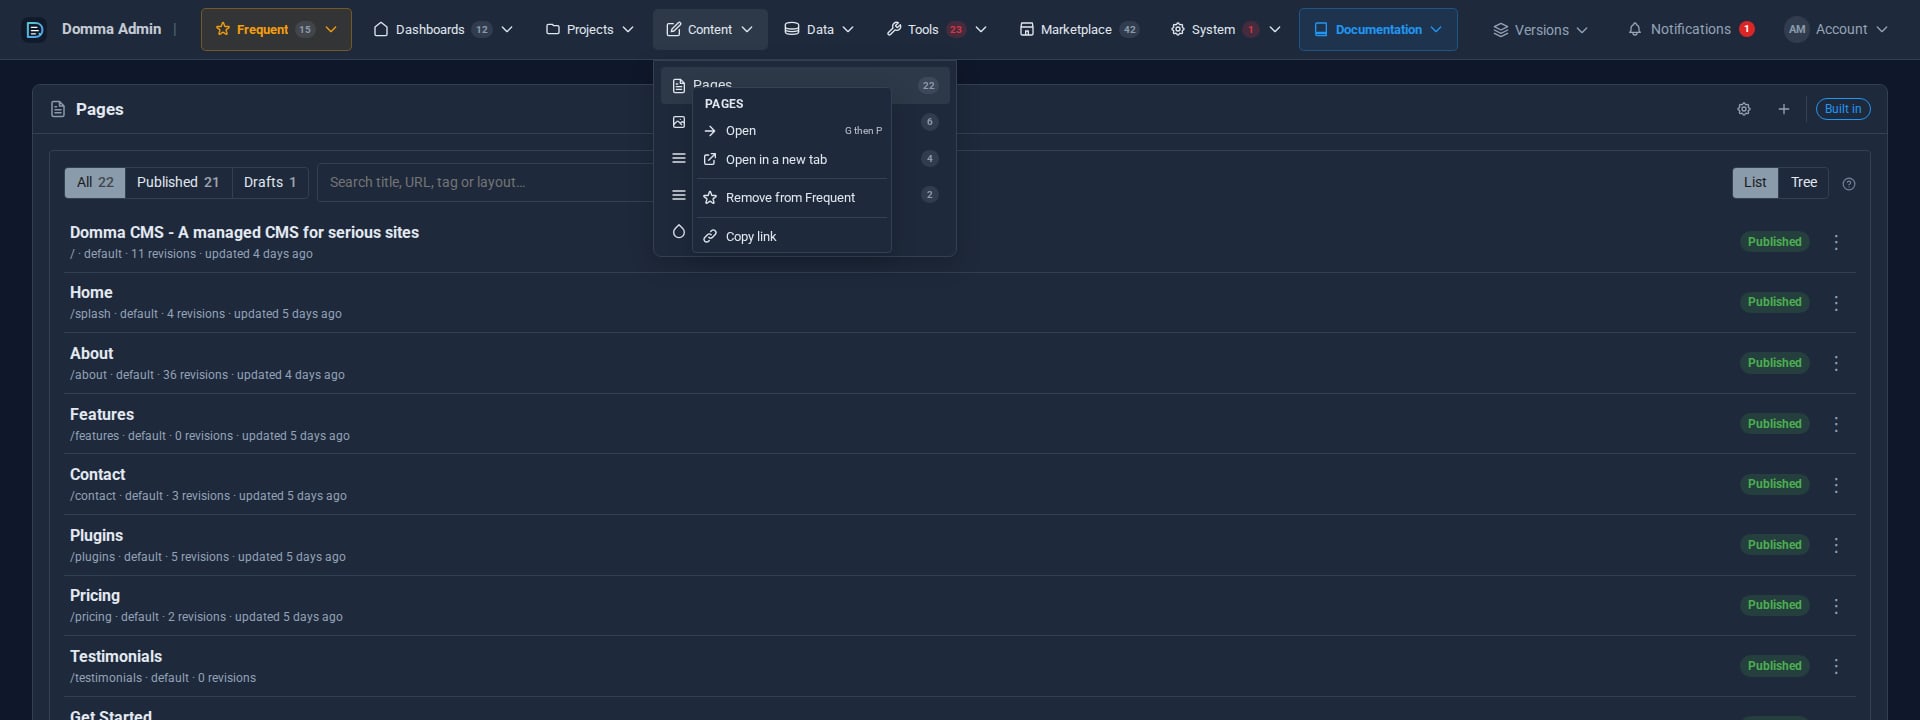The height and width of the screenshot is (720, 1920).
Task: Click the Domma Admin logo icon
Action: (x=34, y=30)
